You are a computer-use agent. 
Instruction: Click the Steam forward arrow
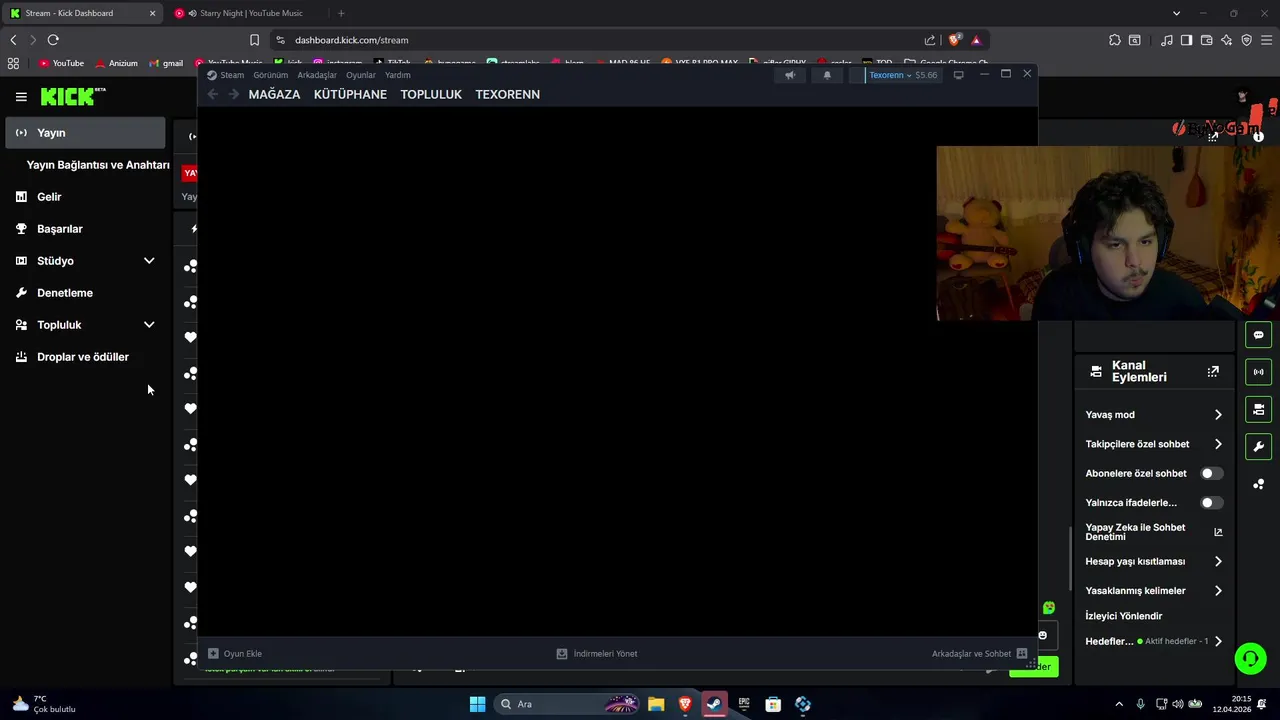pyautogui.click(x=234, y=94)
